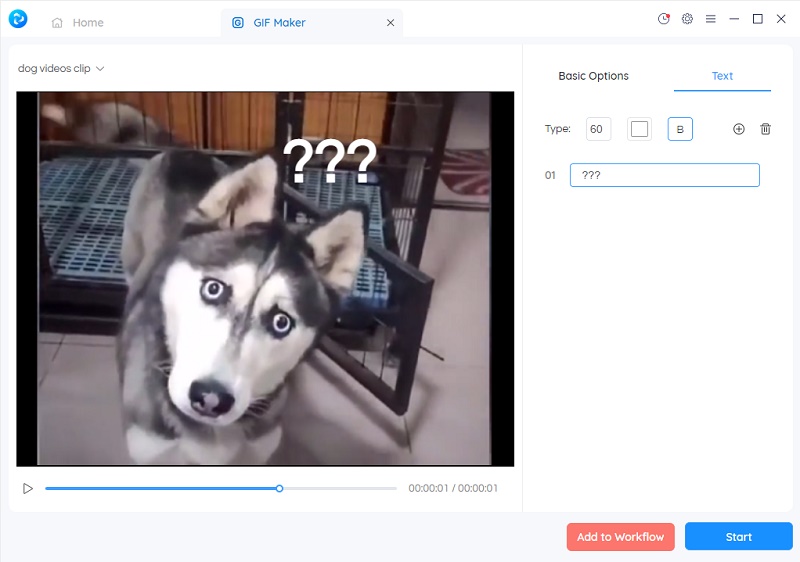Close the GIF Maker tab
Screen dimensions: 800x562
pos(390,23)
